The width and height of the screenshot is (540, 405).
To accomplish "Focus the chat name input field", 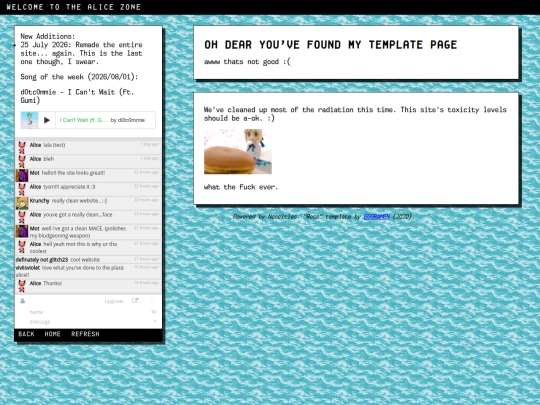I will coord(88,312).
